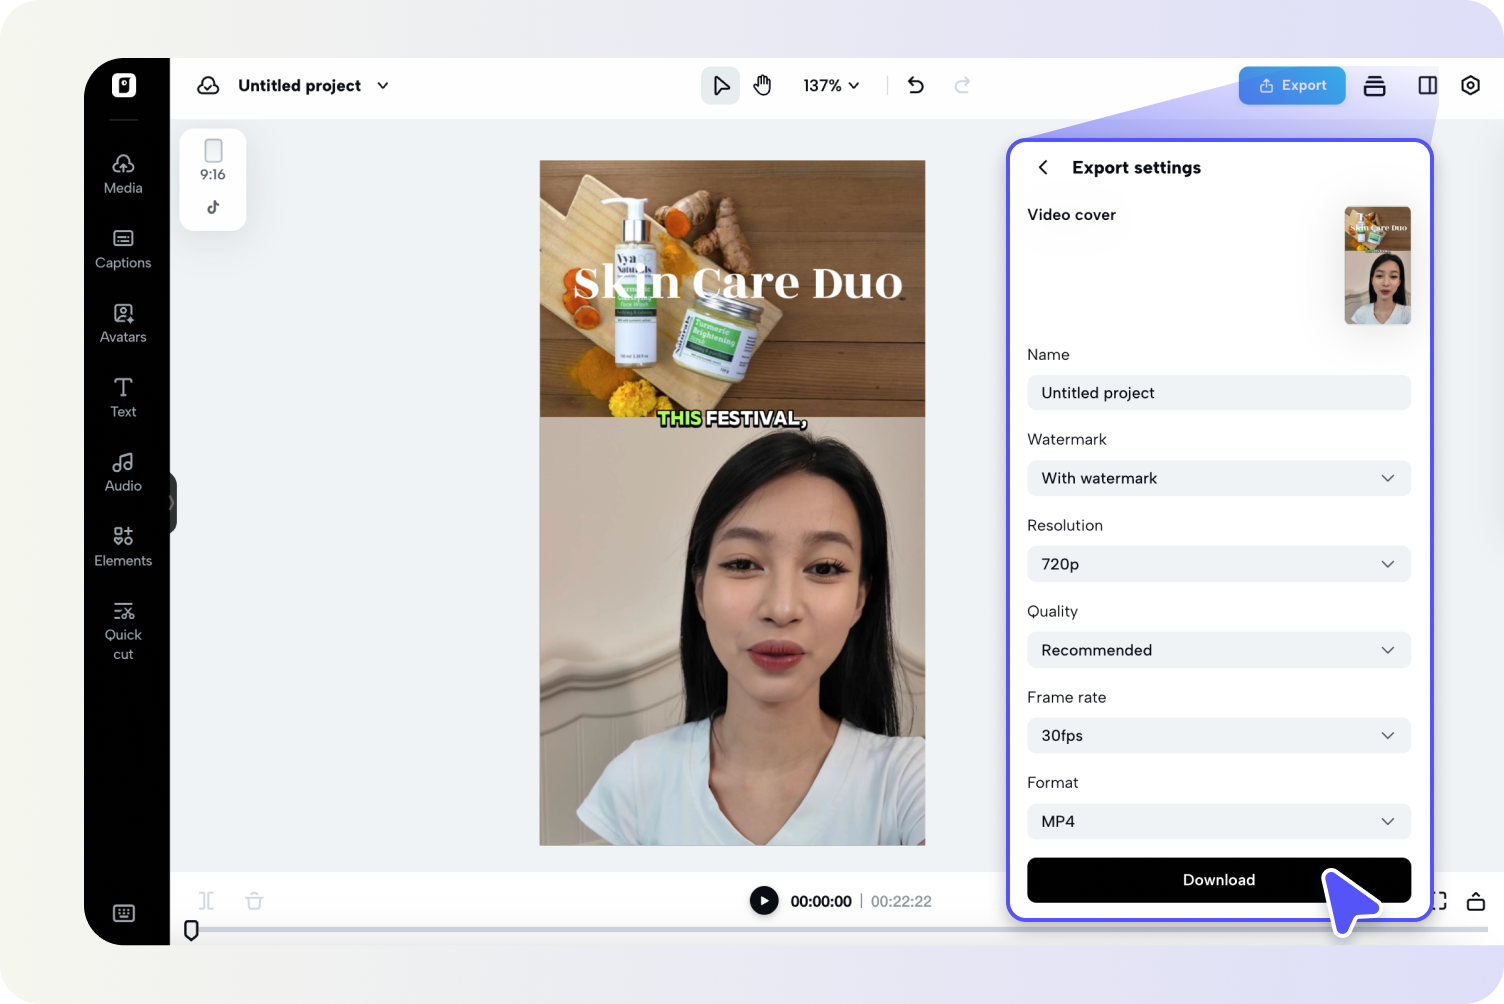Play the video preview

[764, 901]
